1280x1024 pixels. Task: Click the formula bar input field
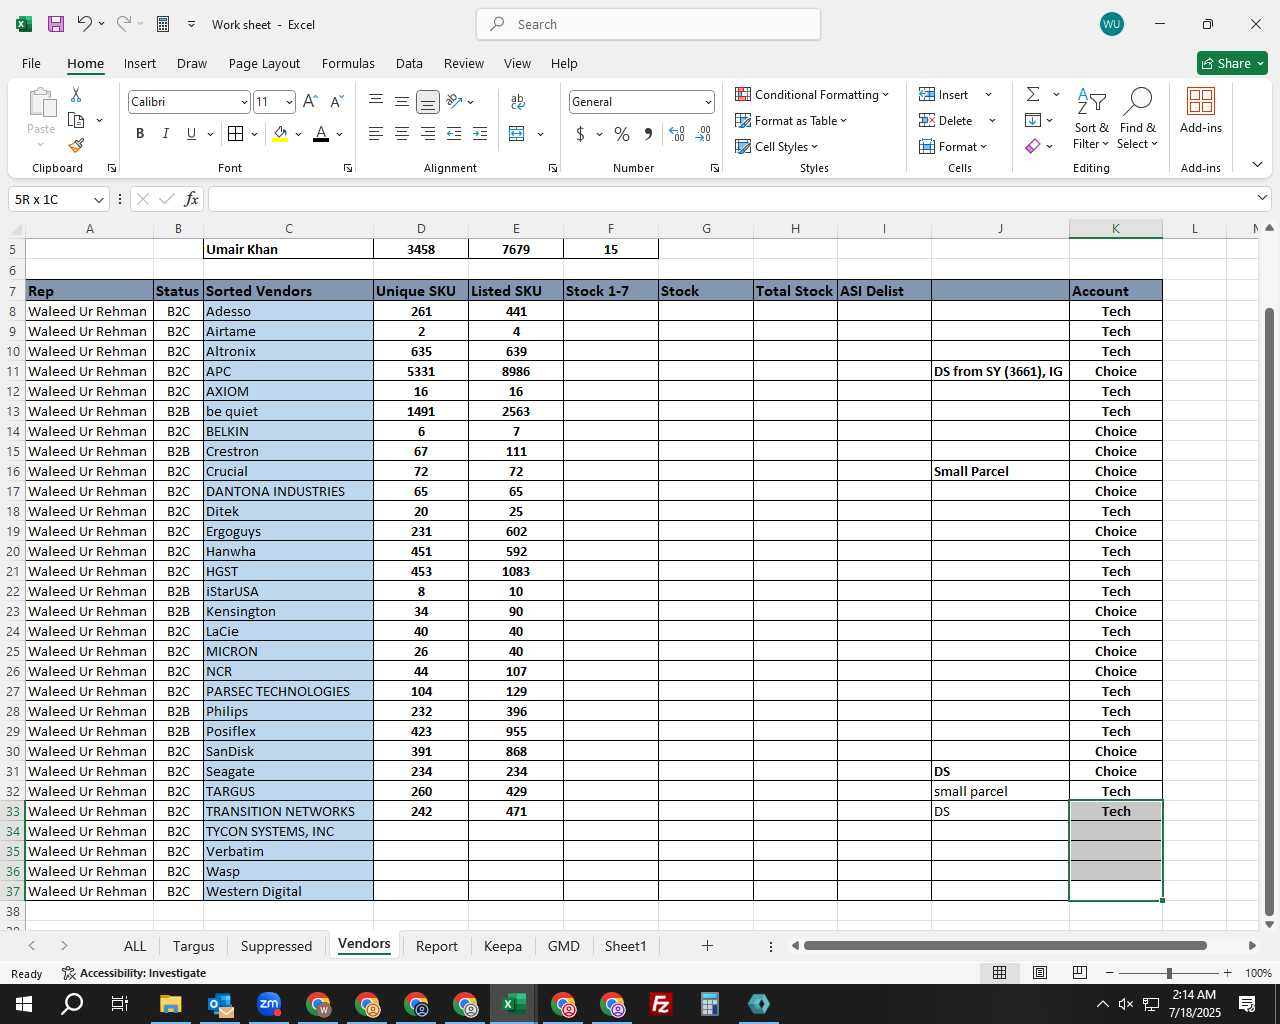coord(738,199)
